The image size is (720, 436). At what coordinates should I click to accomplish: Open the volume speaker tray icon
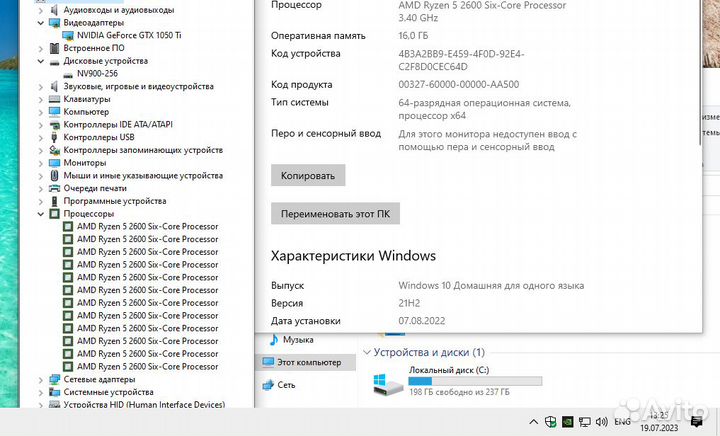click(x=602, y=421)
